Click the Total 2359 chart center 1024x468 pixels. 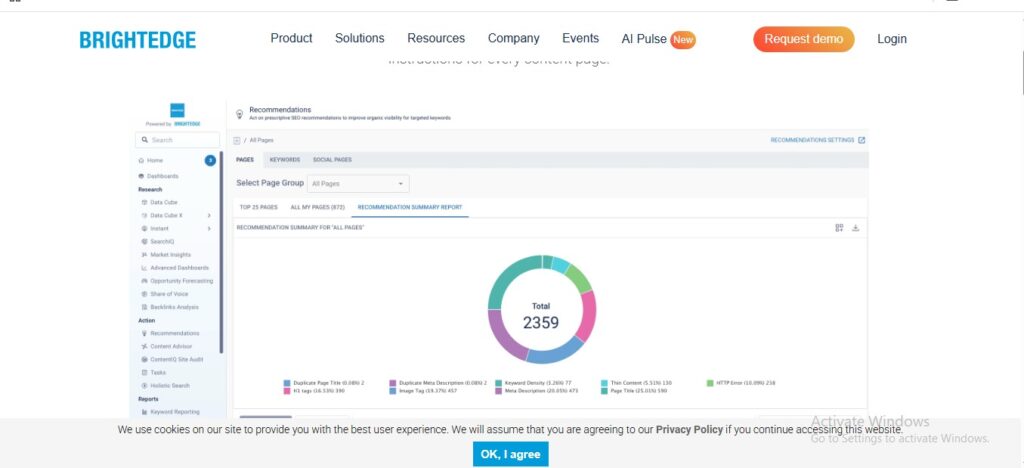click(541, 316)
